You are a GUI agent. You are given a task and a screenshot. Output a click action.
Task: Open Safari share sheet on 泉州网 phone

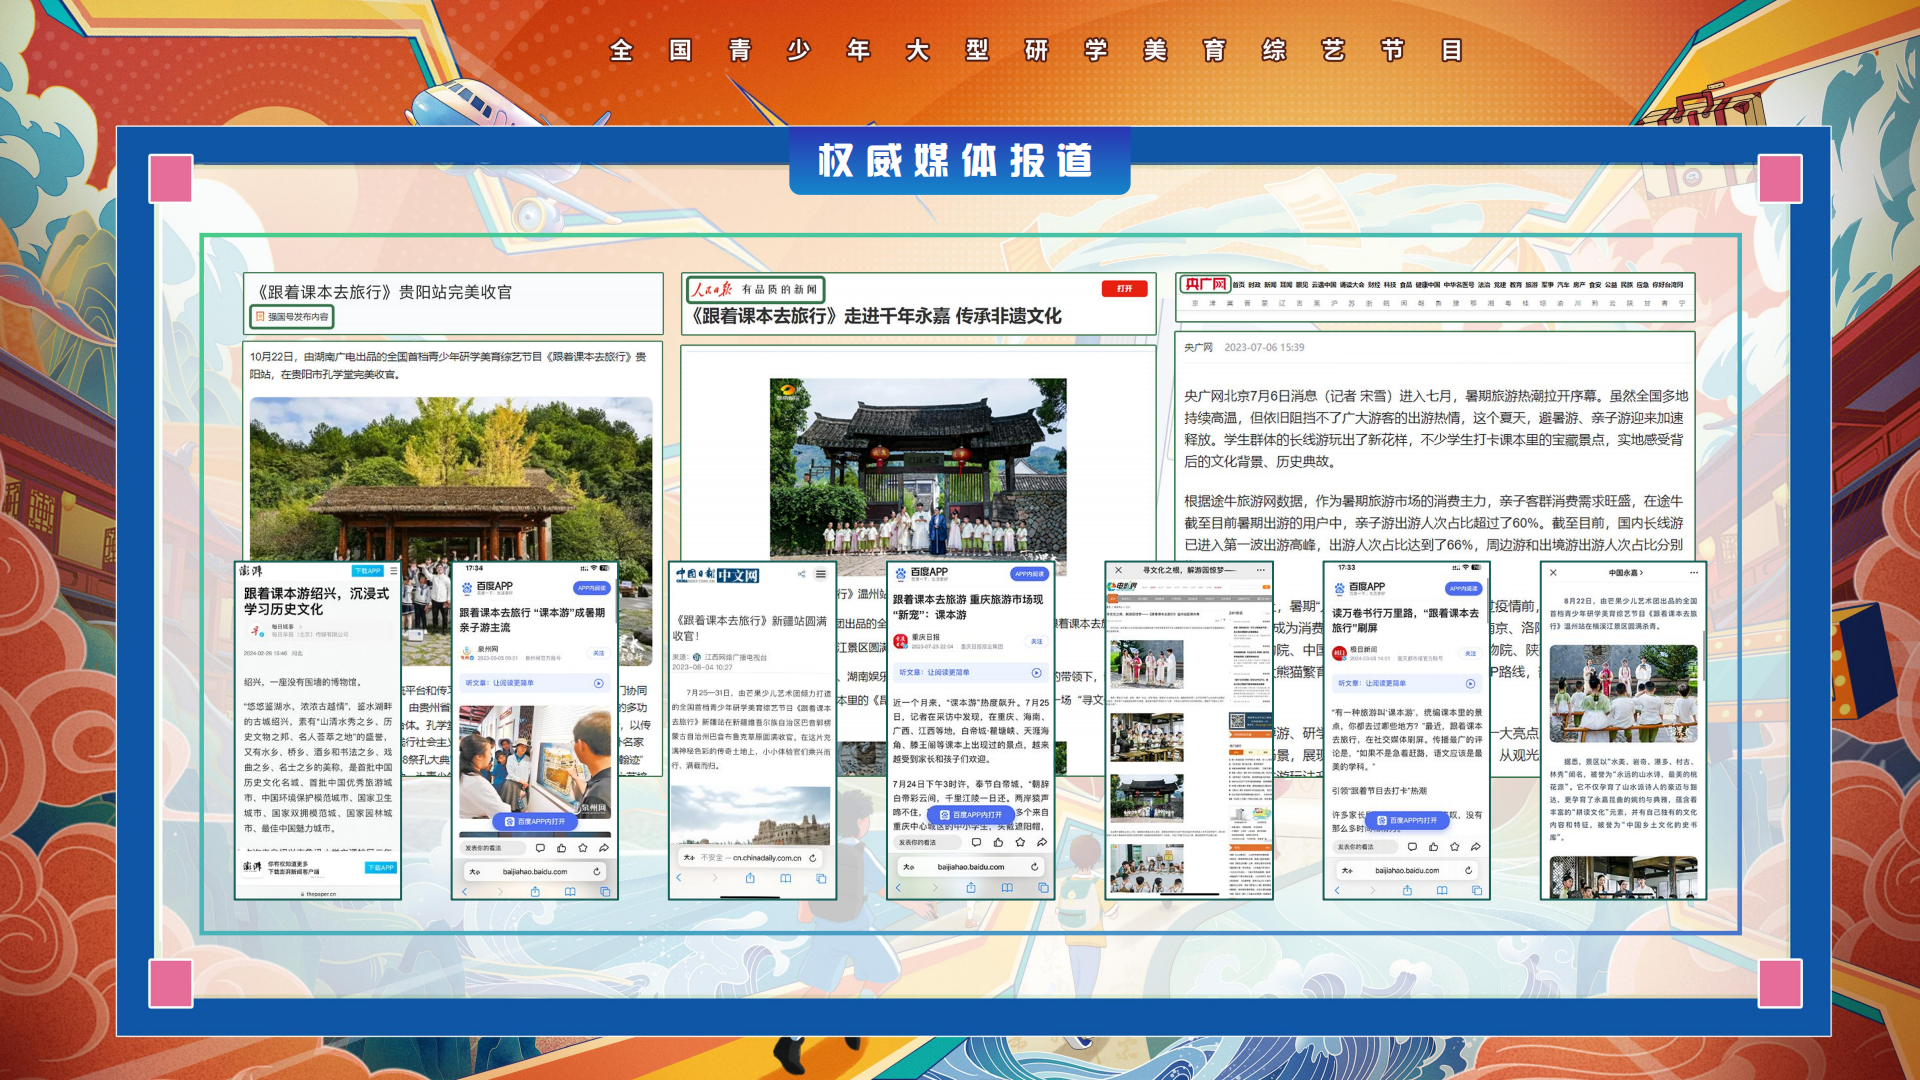click(535, 891)
